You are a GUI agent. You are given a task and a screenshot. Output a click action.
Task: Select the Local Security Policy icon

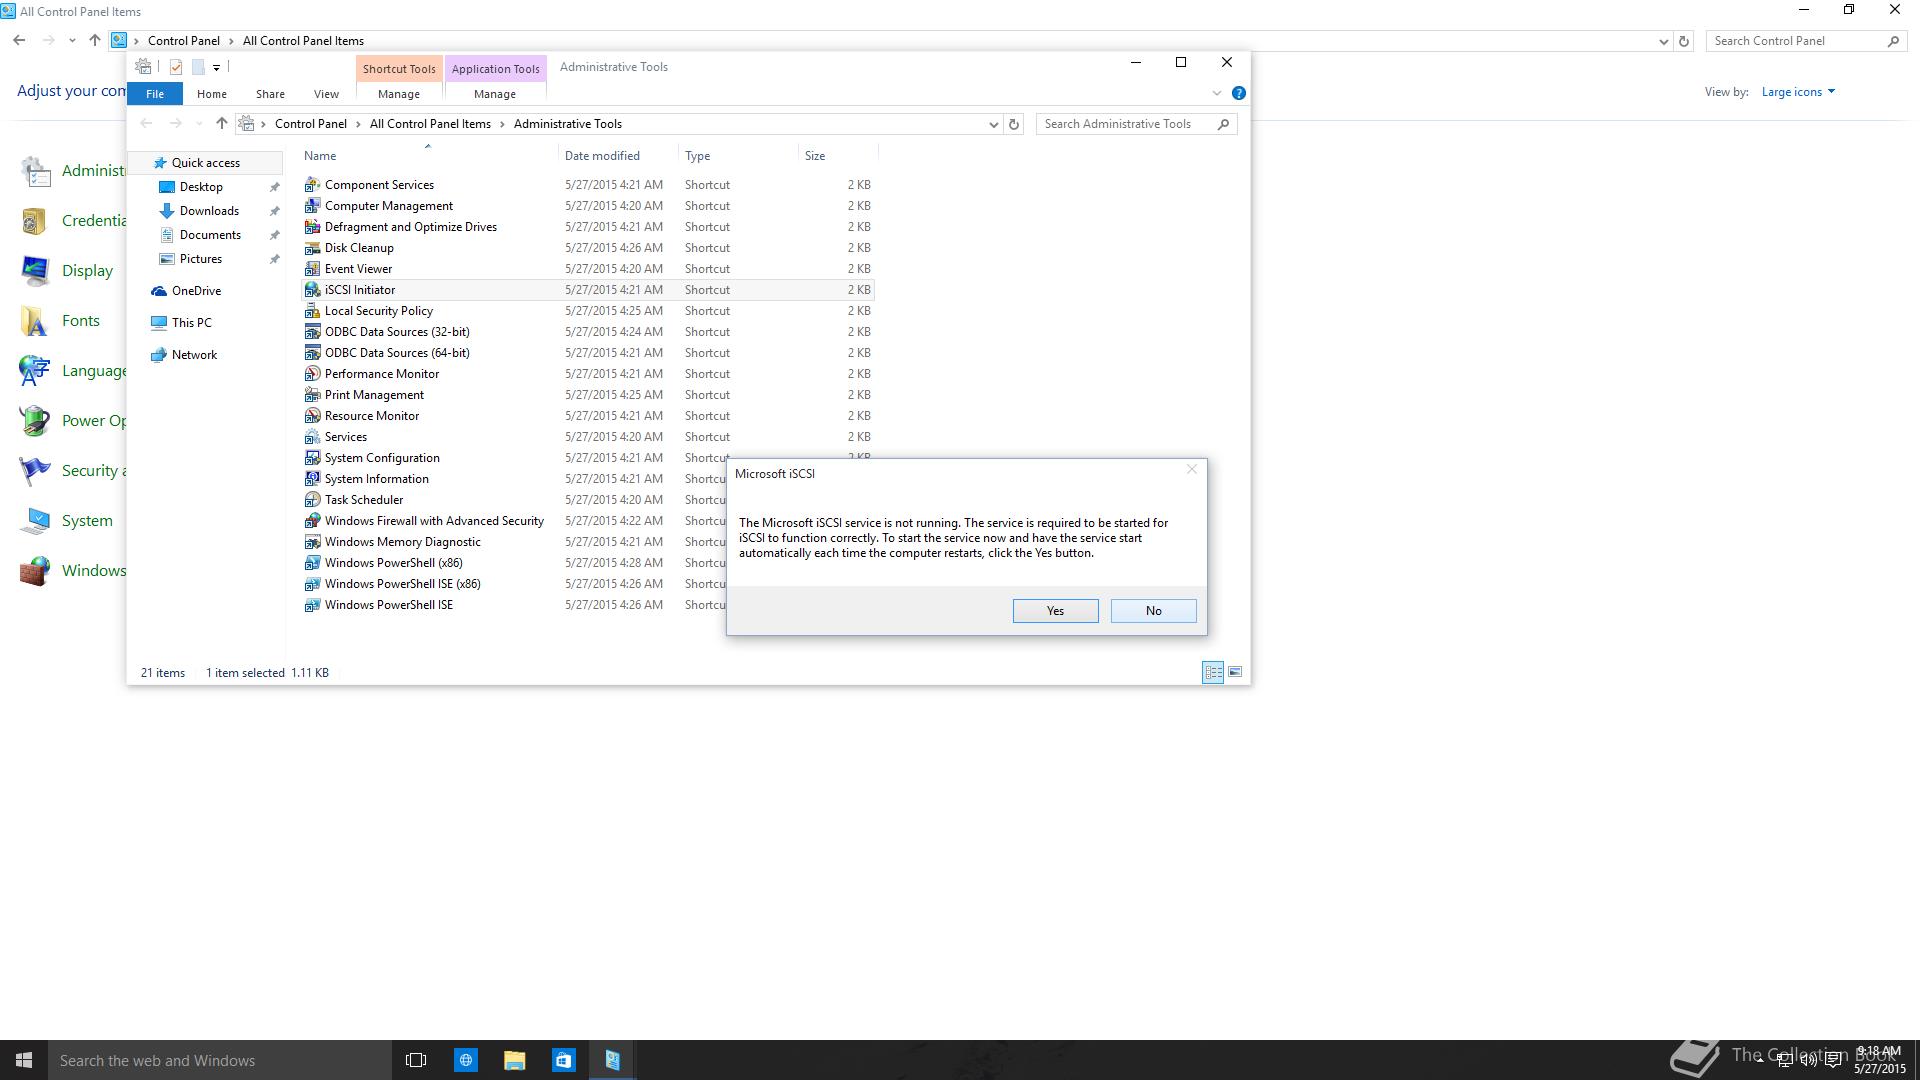click(312, 311)
